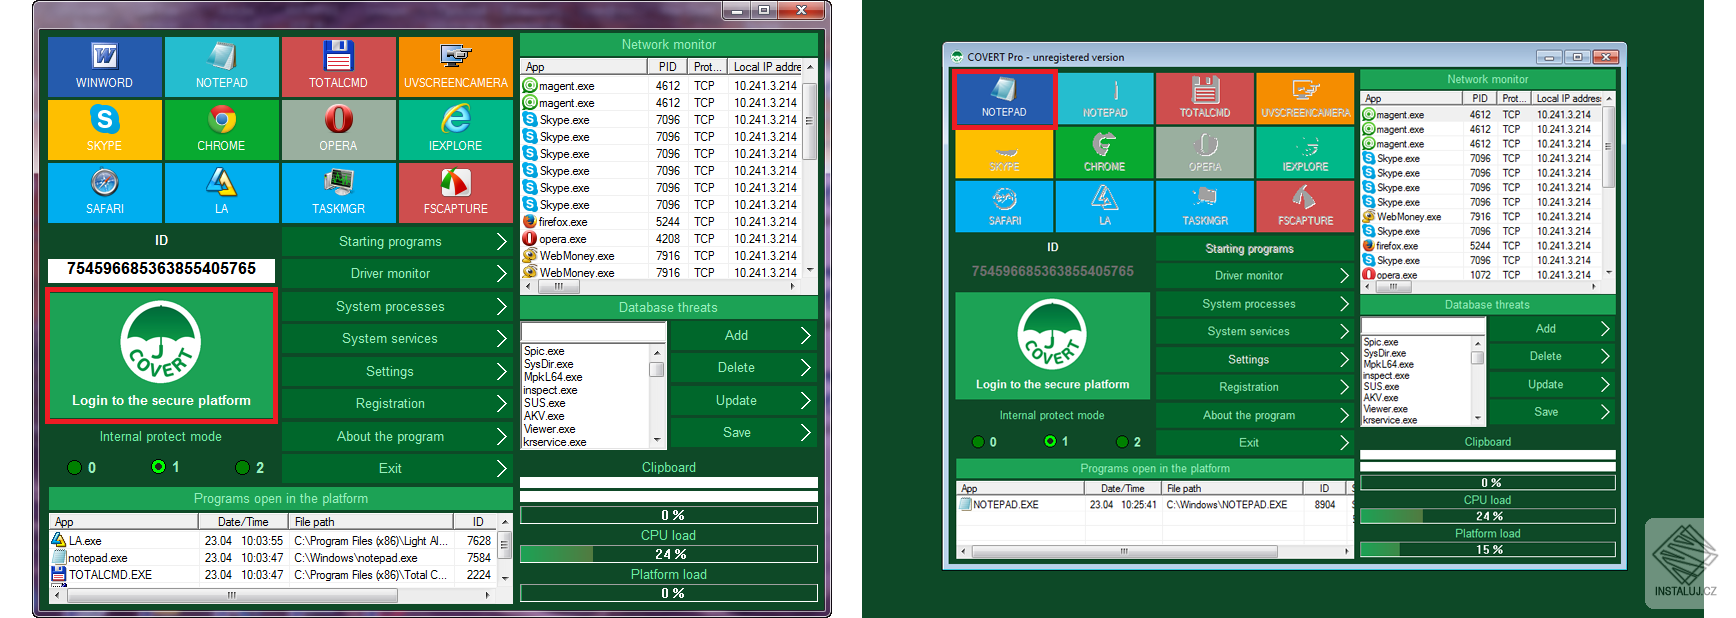The width and height of the screenshot is (1736, 618).
Task: Choose protect mode 0 in COVERT Pro window
Action: pyautogui.click(x=978, y=442)
